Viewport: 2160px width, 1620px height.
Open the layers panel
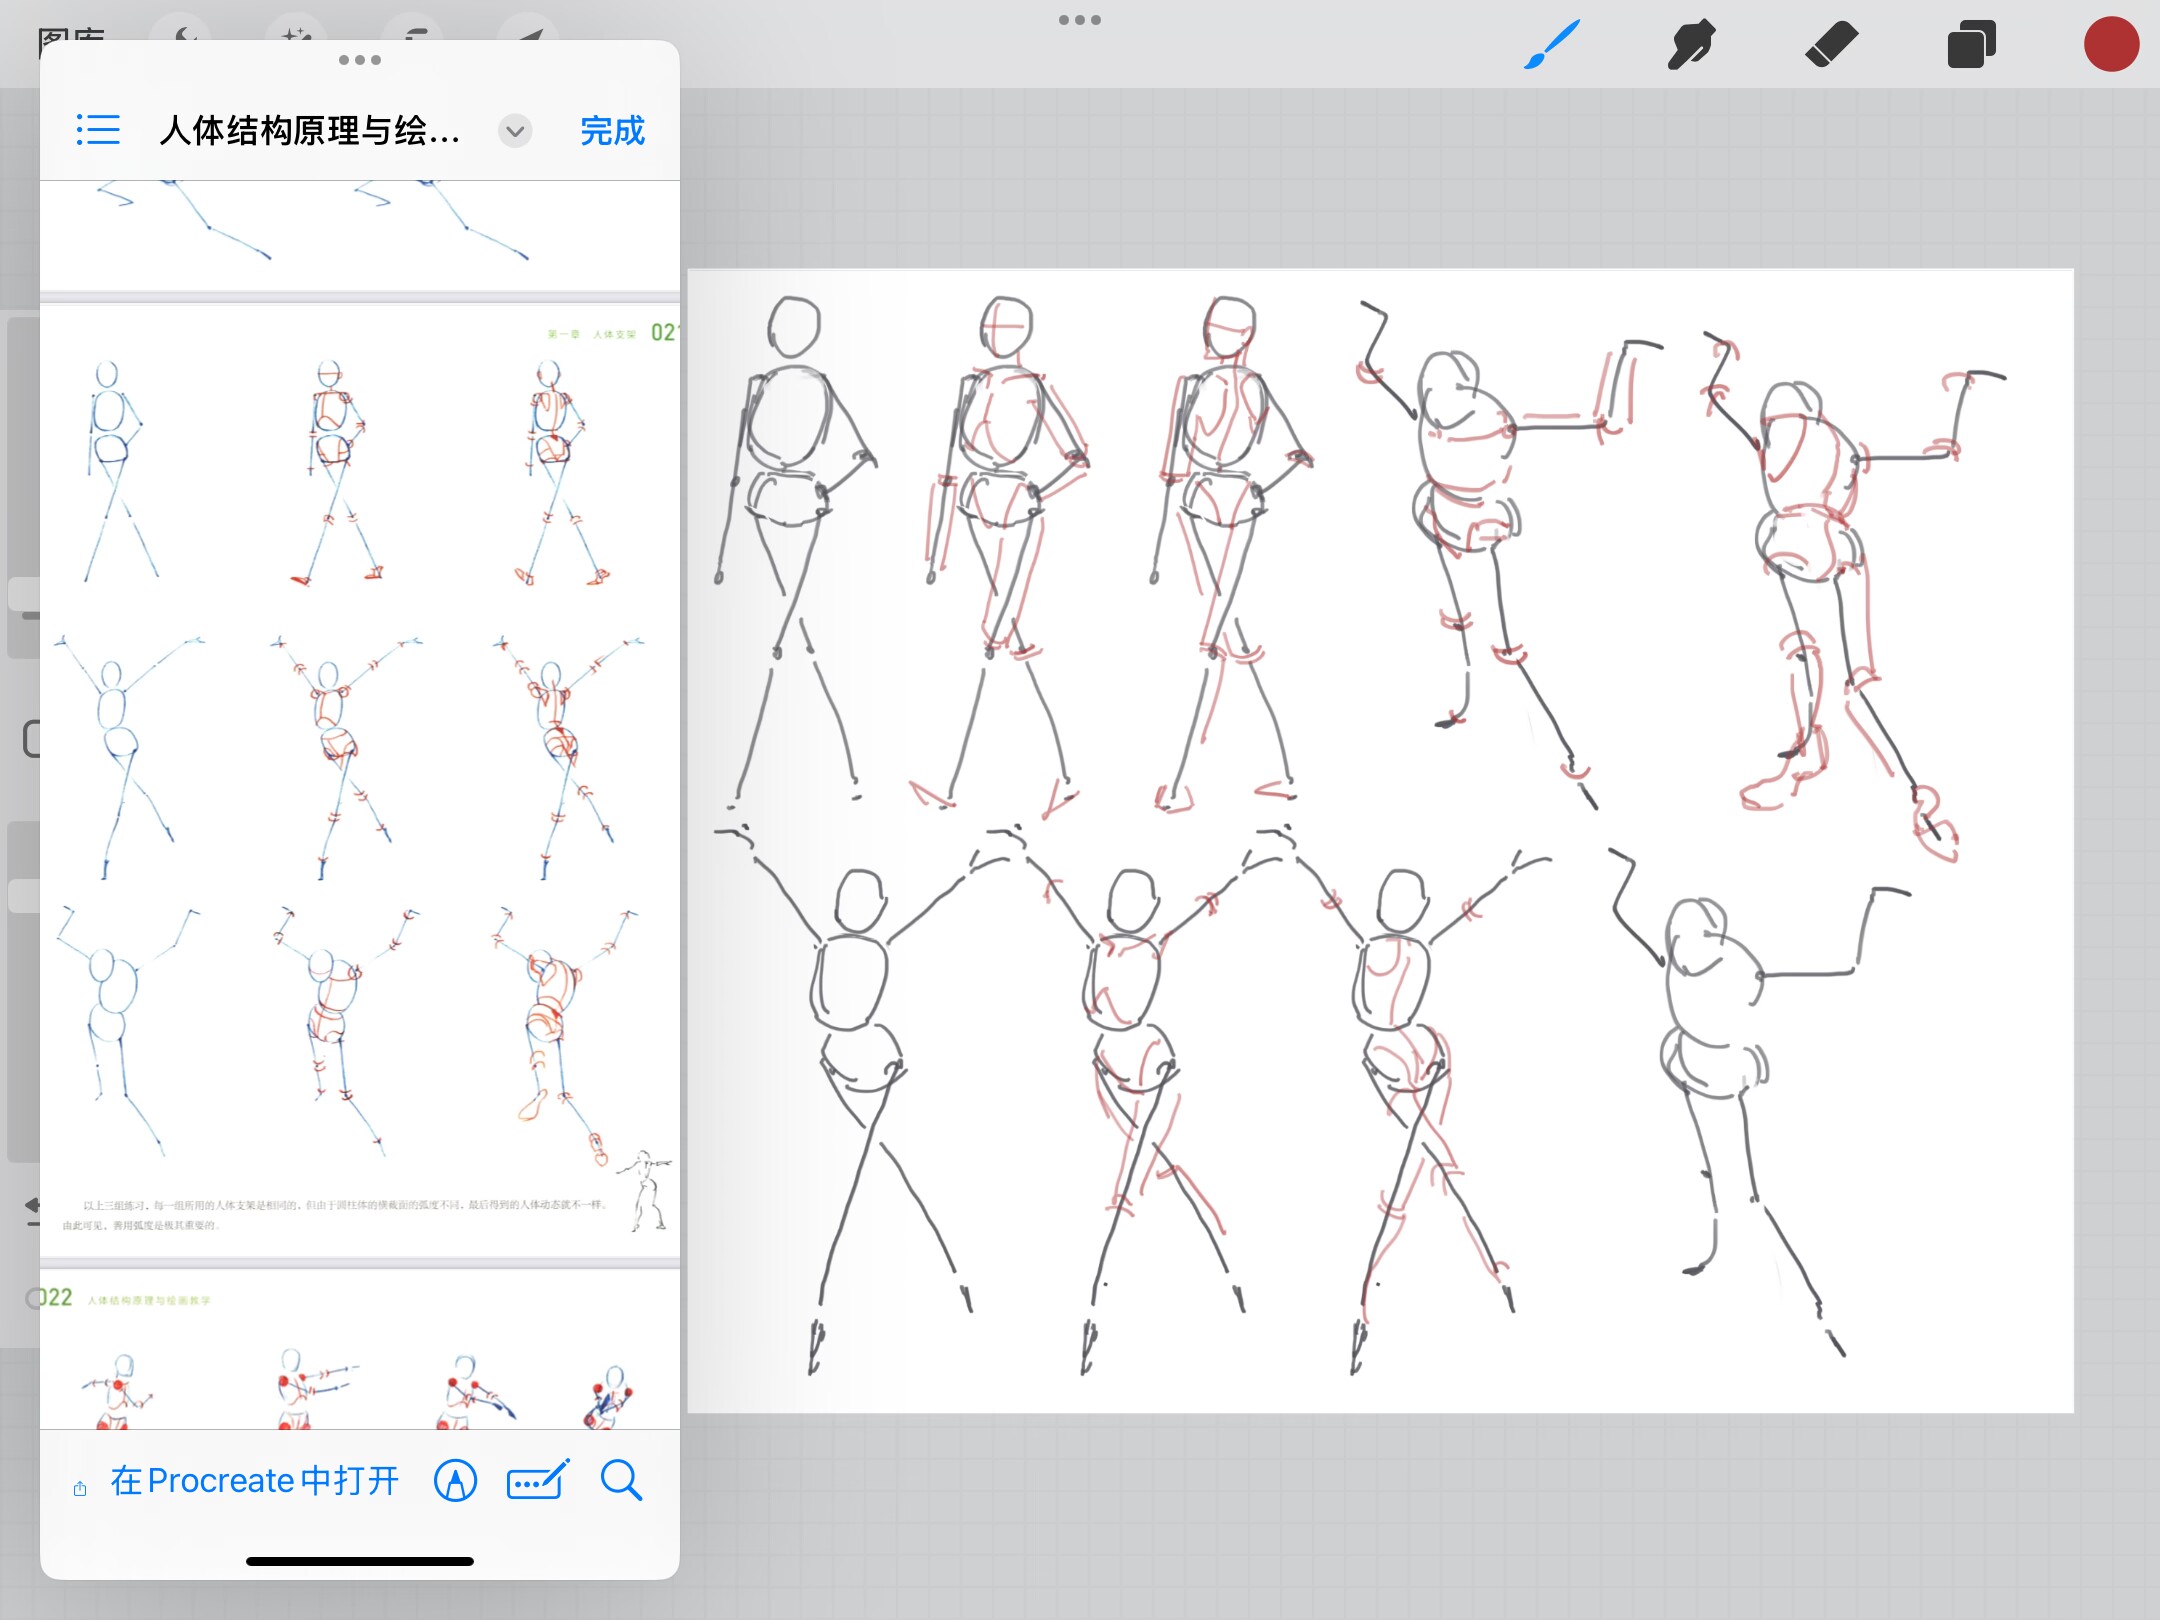tap(1971, 45)
